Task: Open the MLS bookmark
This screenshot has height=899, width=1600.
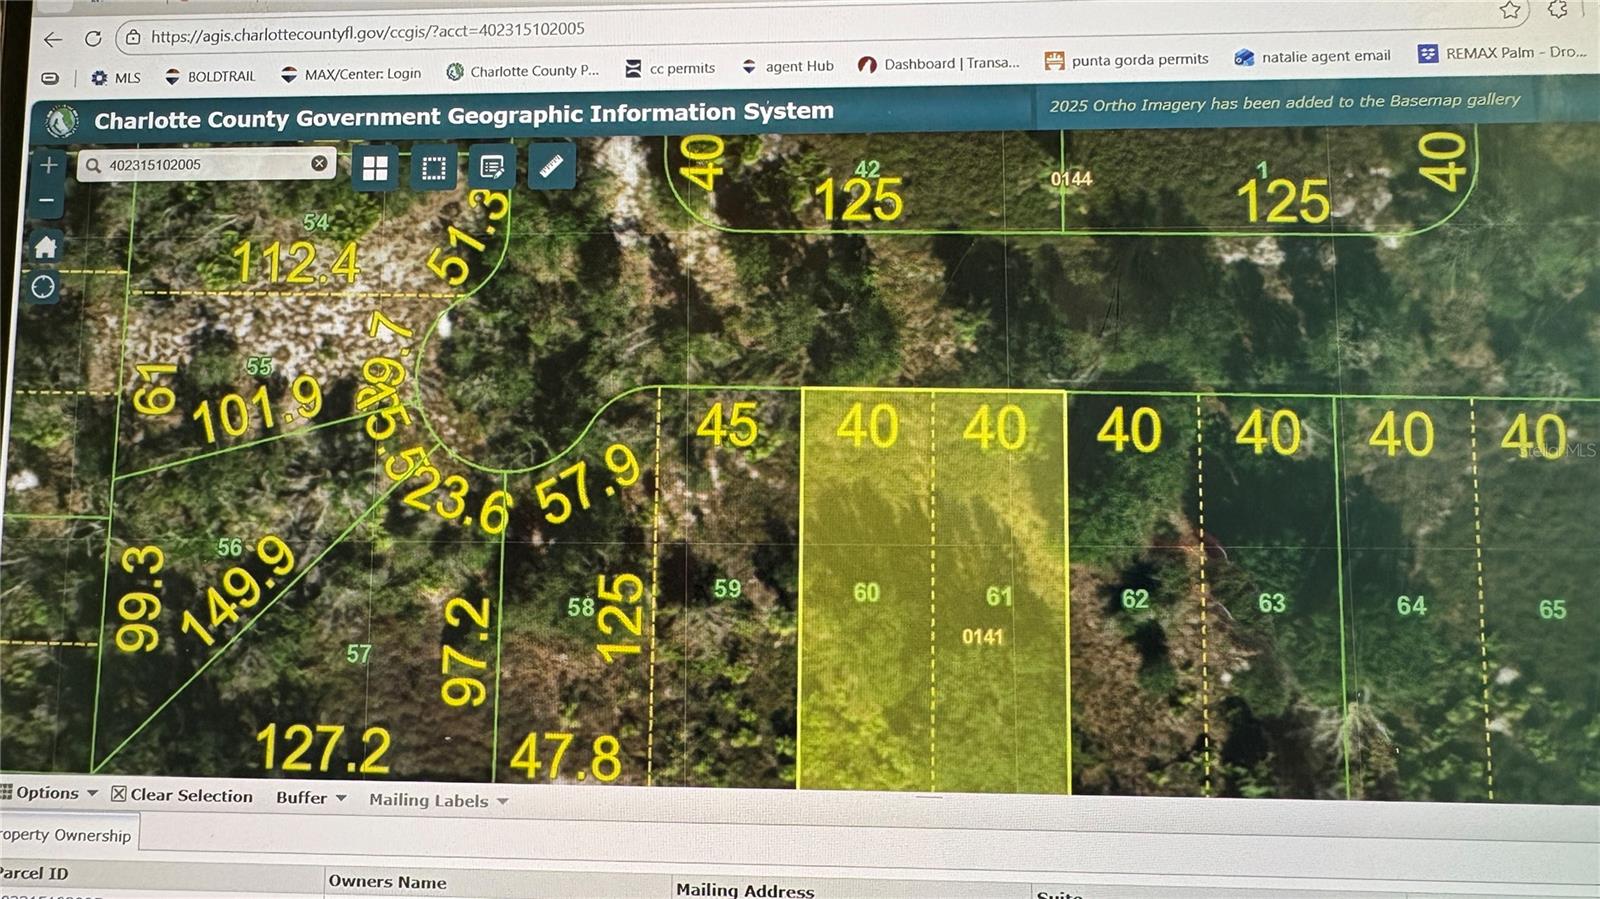Action: pos(116,77)
